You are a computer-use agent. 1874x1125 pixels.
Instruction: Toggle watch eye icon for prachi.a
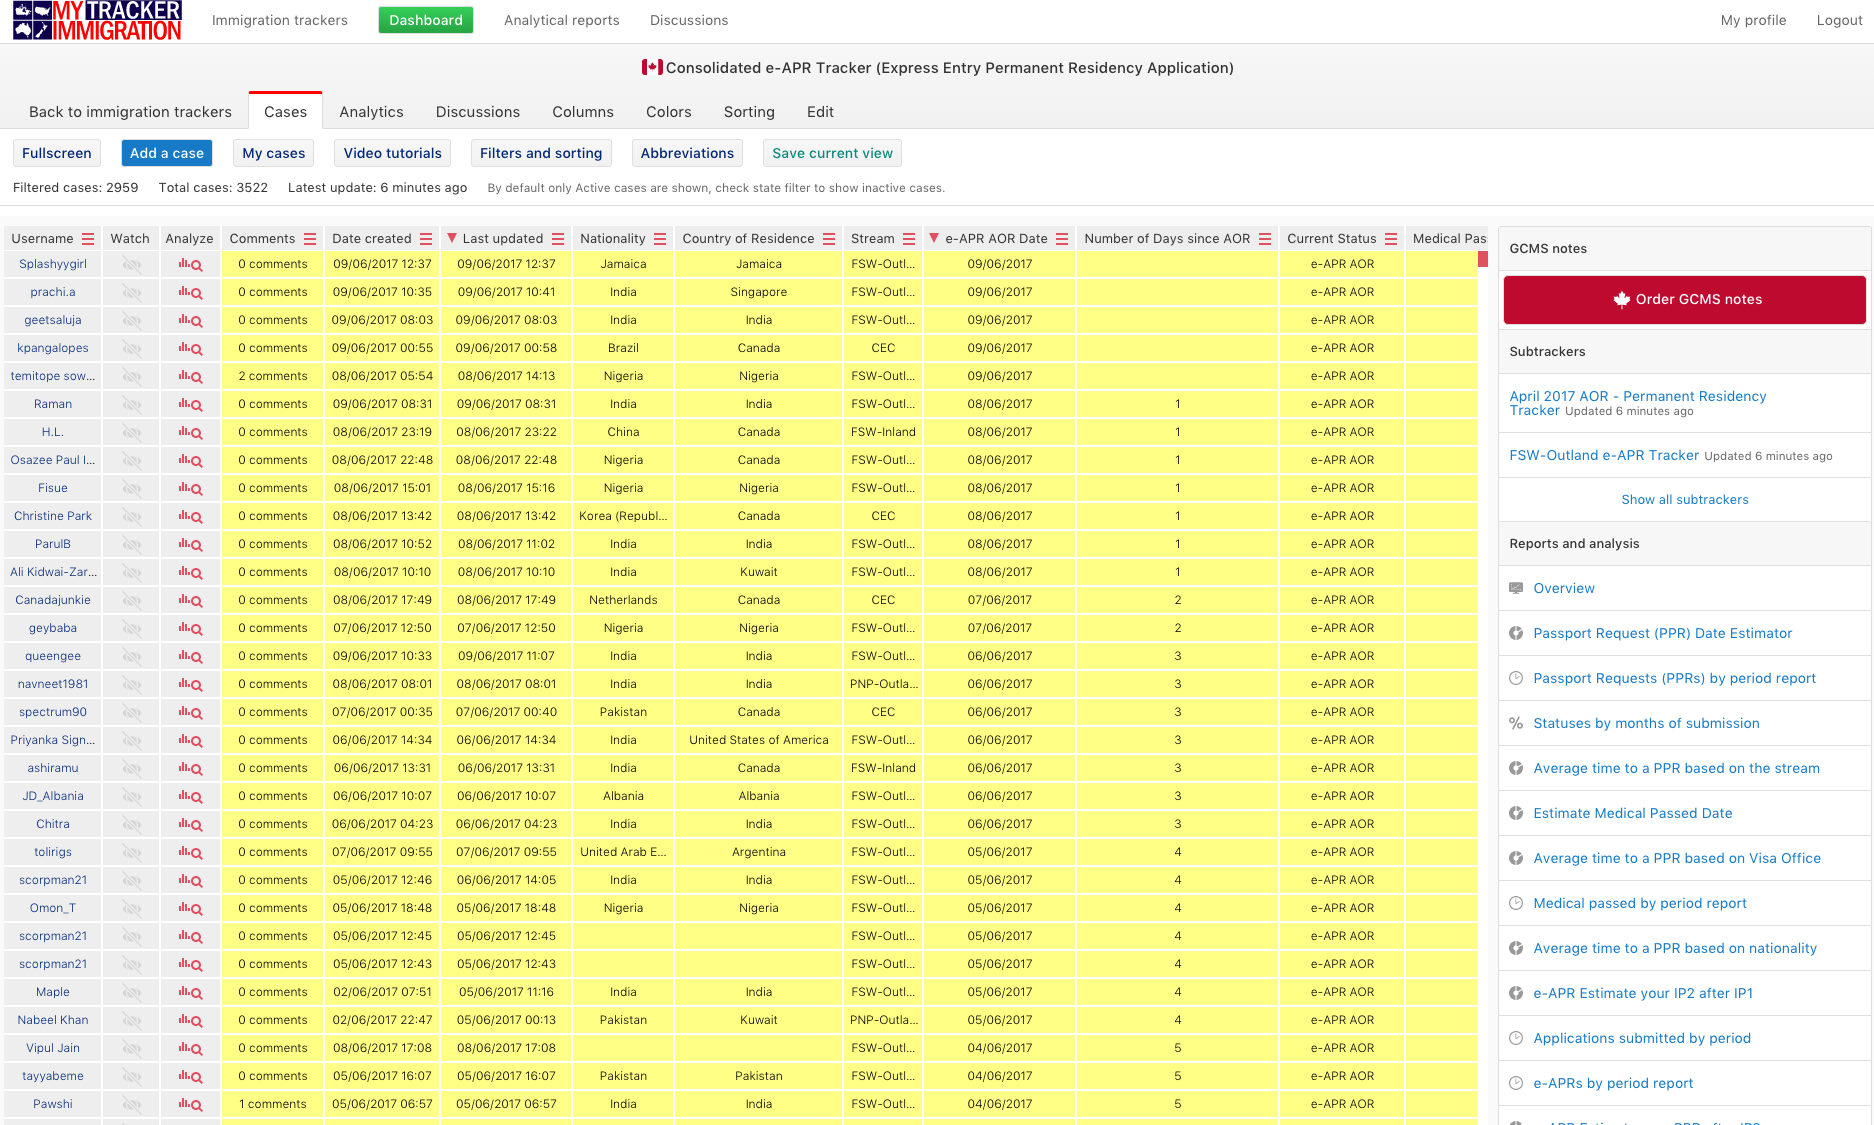(x=131, y=293)
